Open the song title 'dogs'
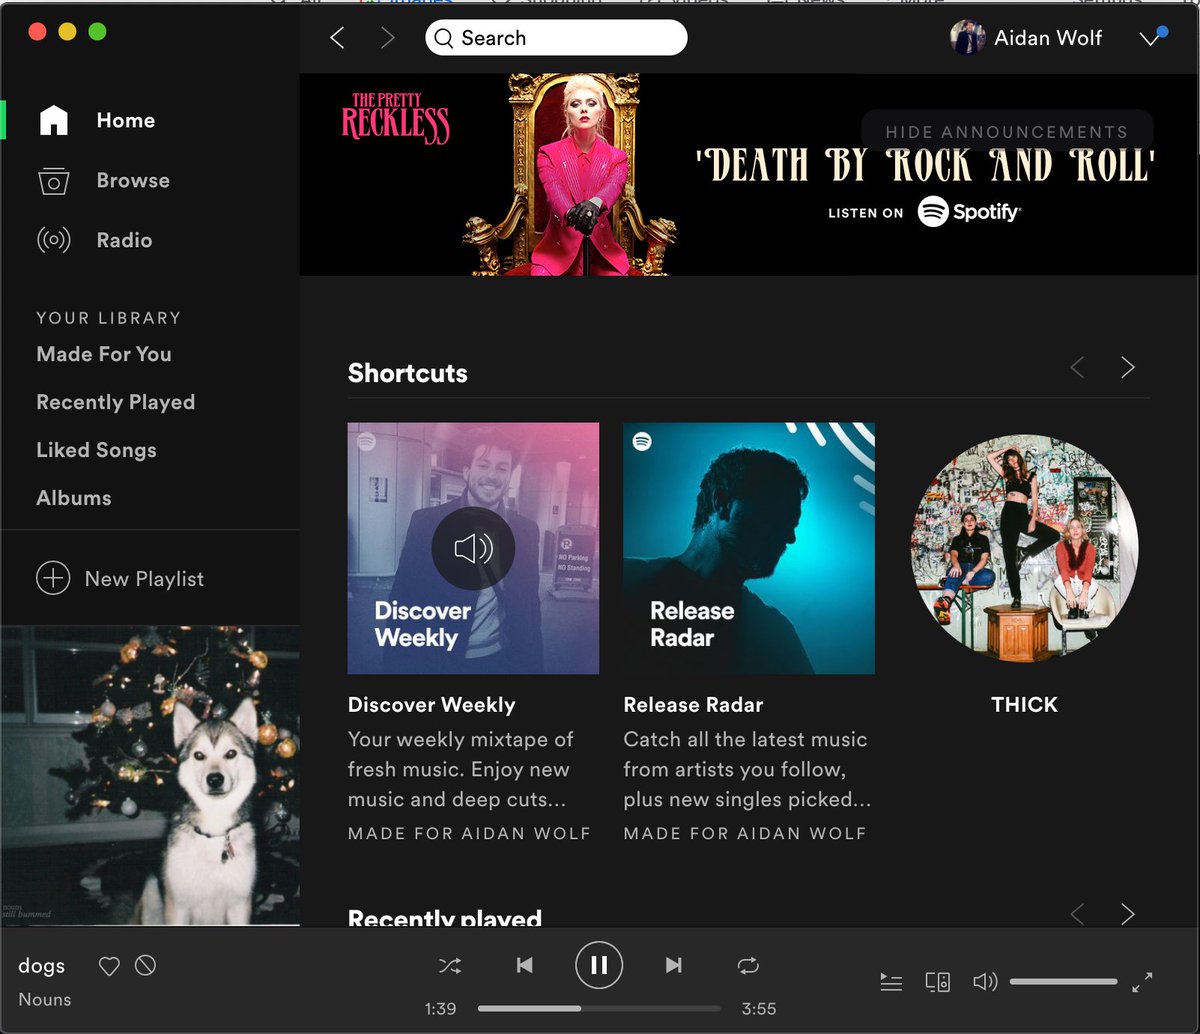The image size is (1200, 1034). coord(42,966)
